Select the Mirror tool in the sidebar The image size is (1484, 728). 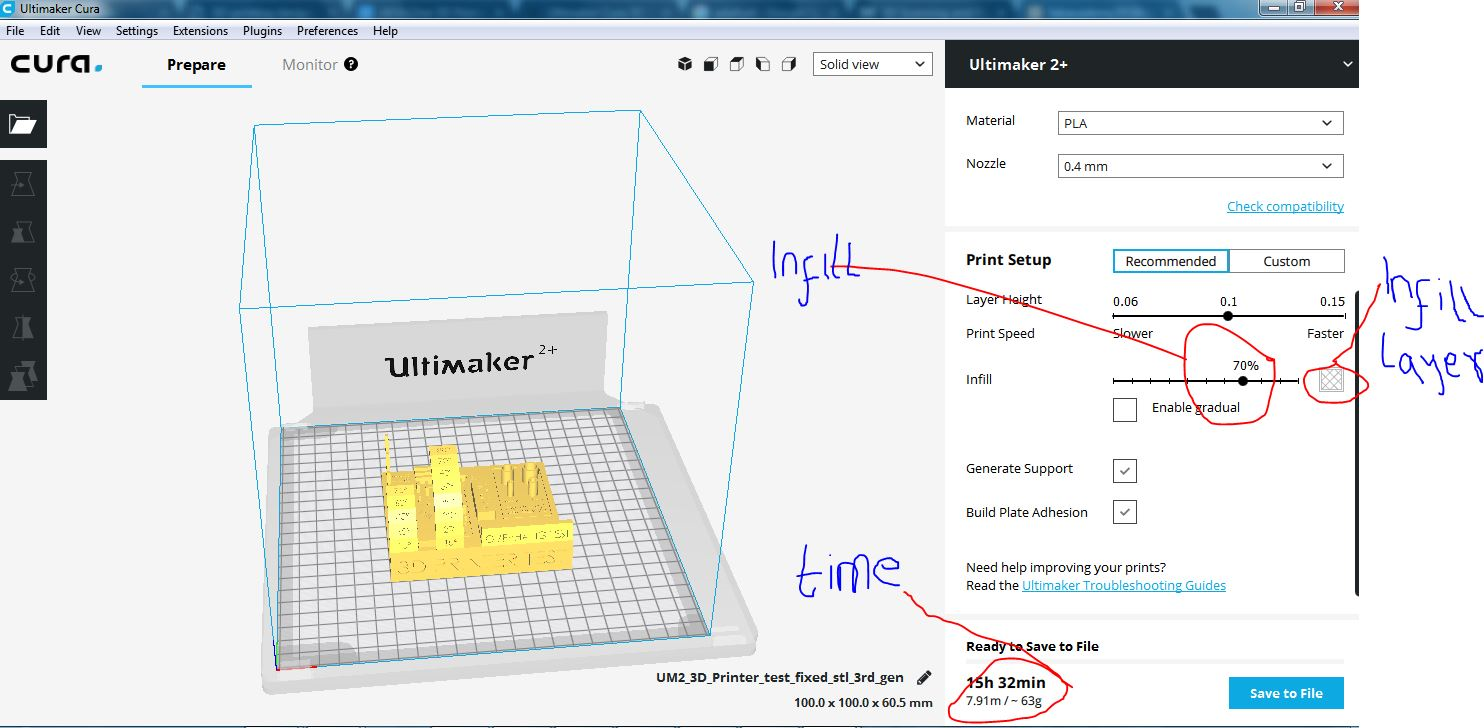[x=23, y=328]
